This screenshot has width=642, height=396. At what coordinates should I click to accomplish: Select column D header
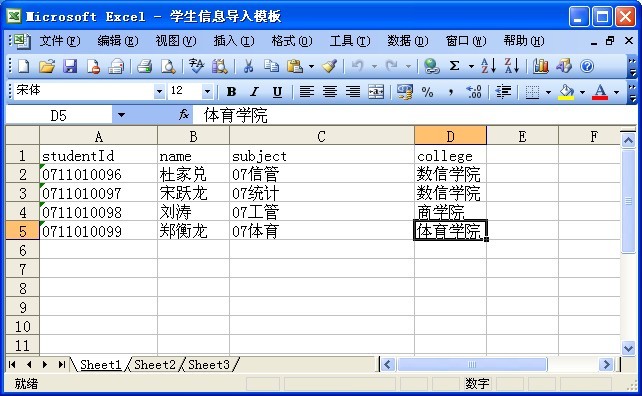click(450, 136)
